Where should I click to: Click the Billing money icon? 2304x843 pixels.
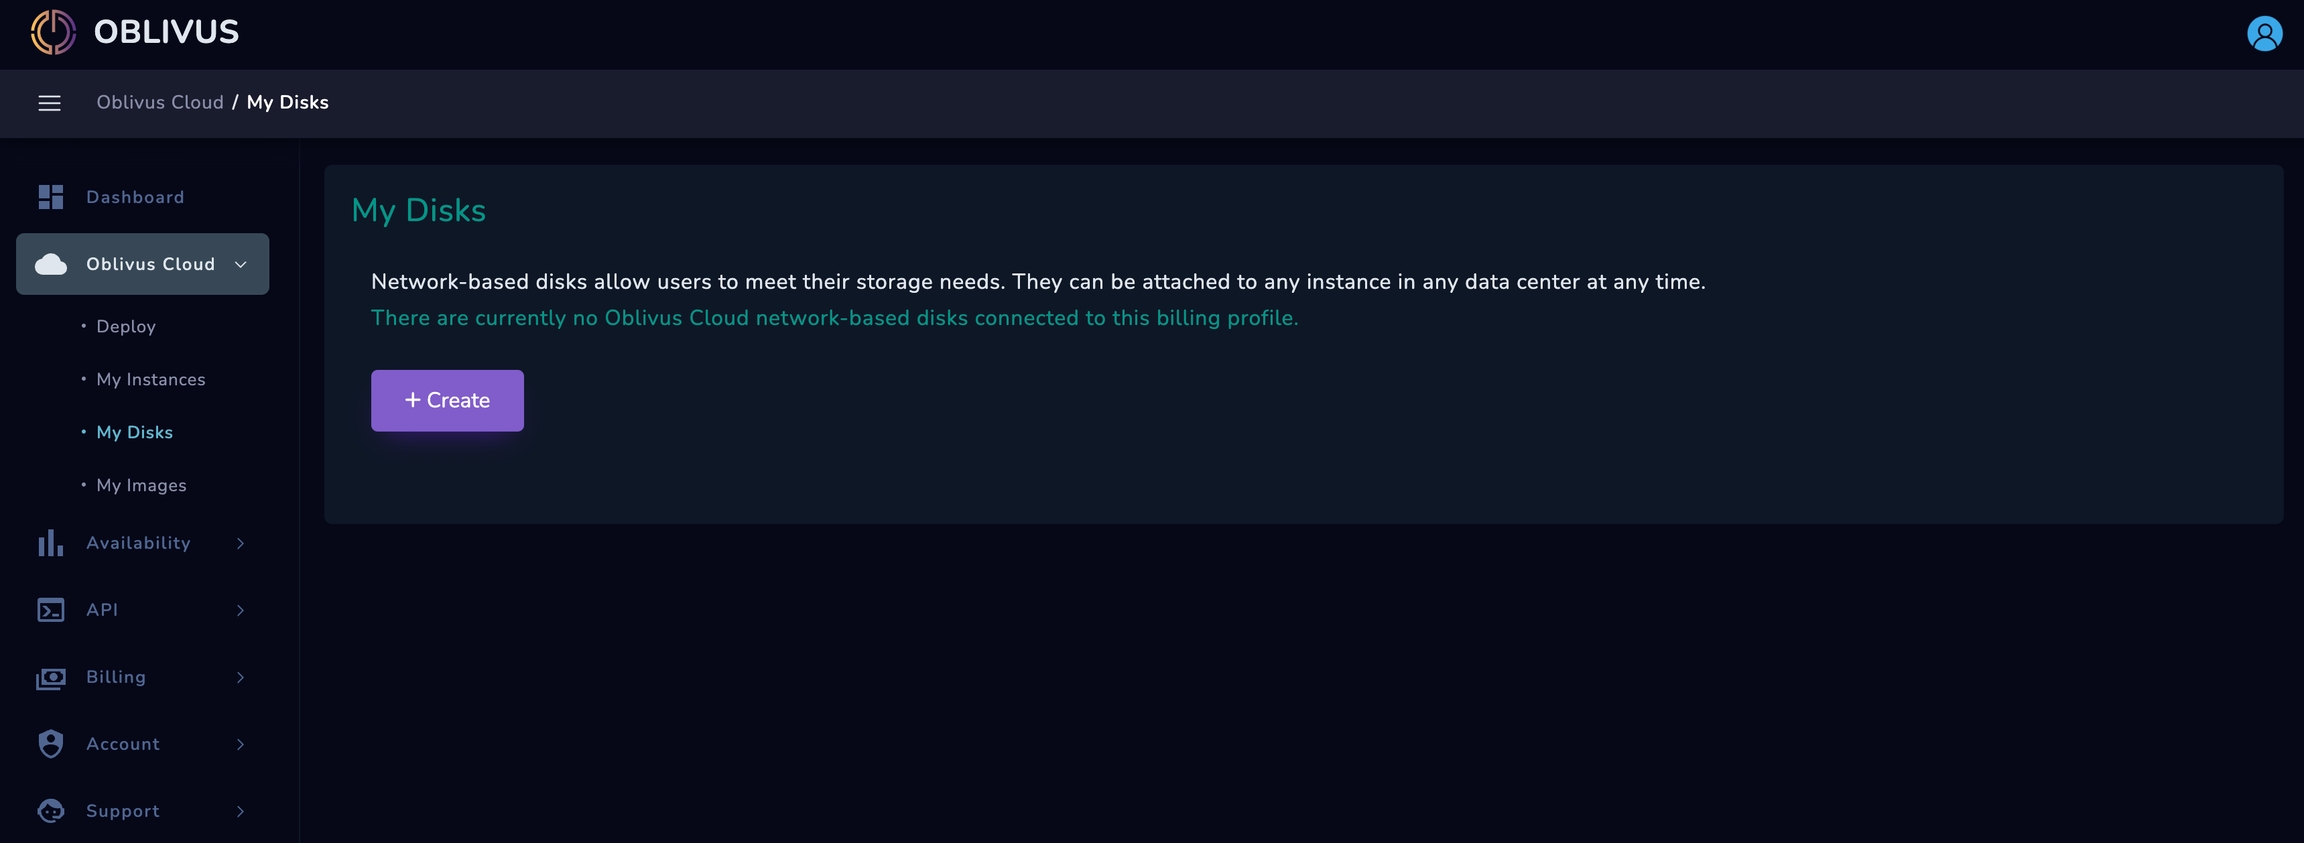[51, 678]
